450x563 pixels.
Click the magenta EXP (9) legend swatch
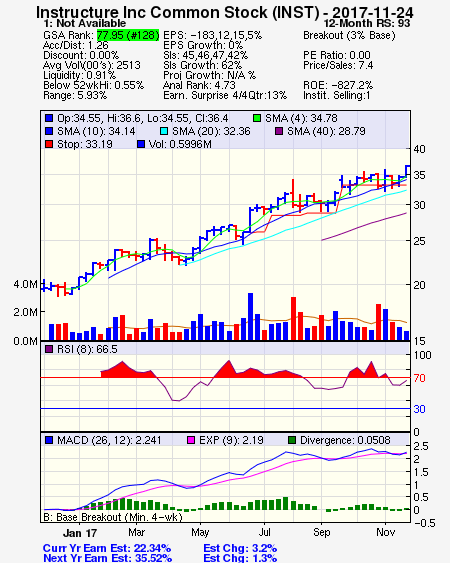tap(191, 440)
